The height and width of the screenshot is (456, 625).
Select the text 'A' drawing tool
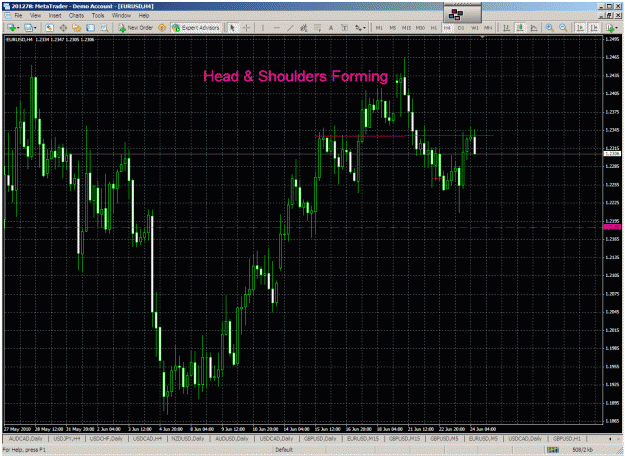(331, 28)
